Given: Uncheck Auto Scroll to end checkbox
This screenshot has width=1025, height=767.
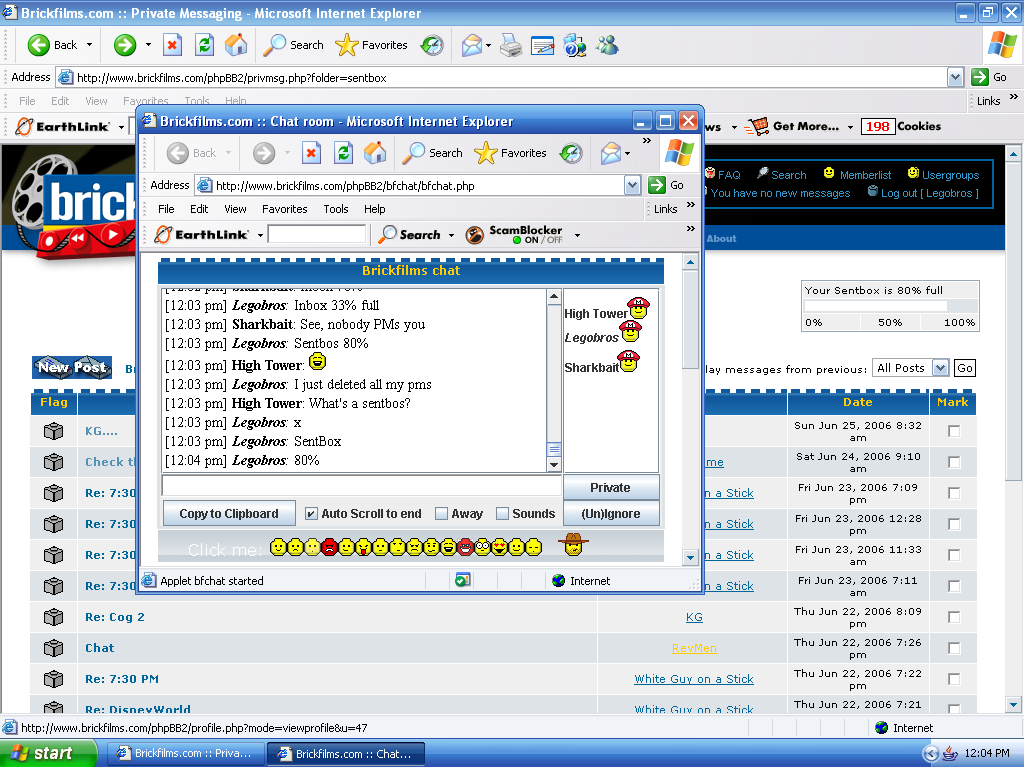Looking at the screenshot, I should [311, 514].
